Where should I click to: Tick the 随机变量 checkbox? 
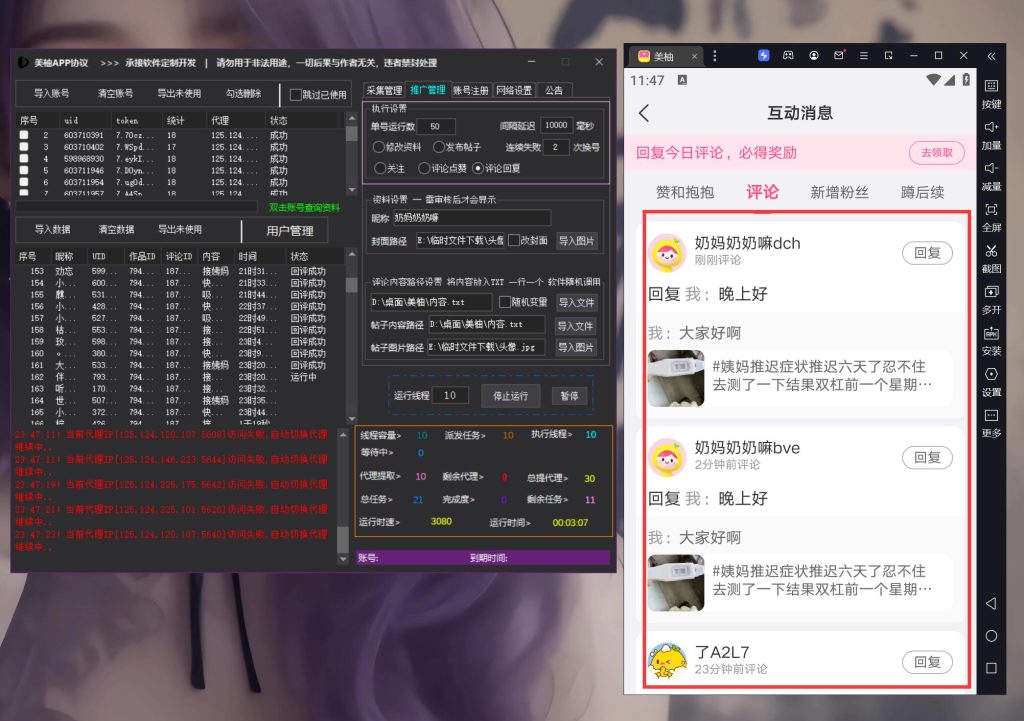503,302
